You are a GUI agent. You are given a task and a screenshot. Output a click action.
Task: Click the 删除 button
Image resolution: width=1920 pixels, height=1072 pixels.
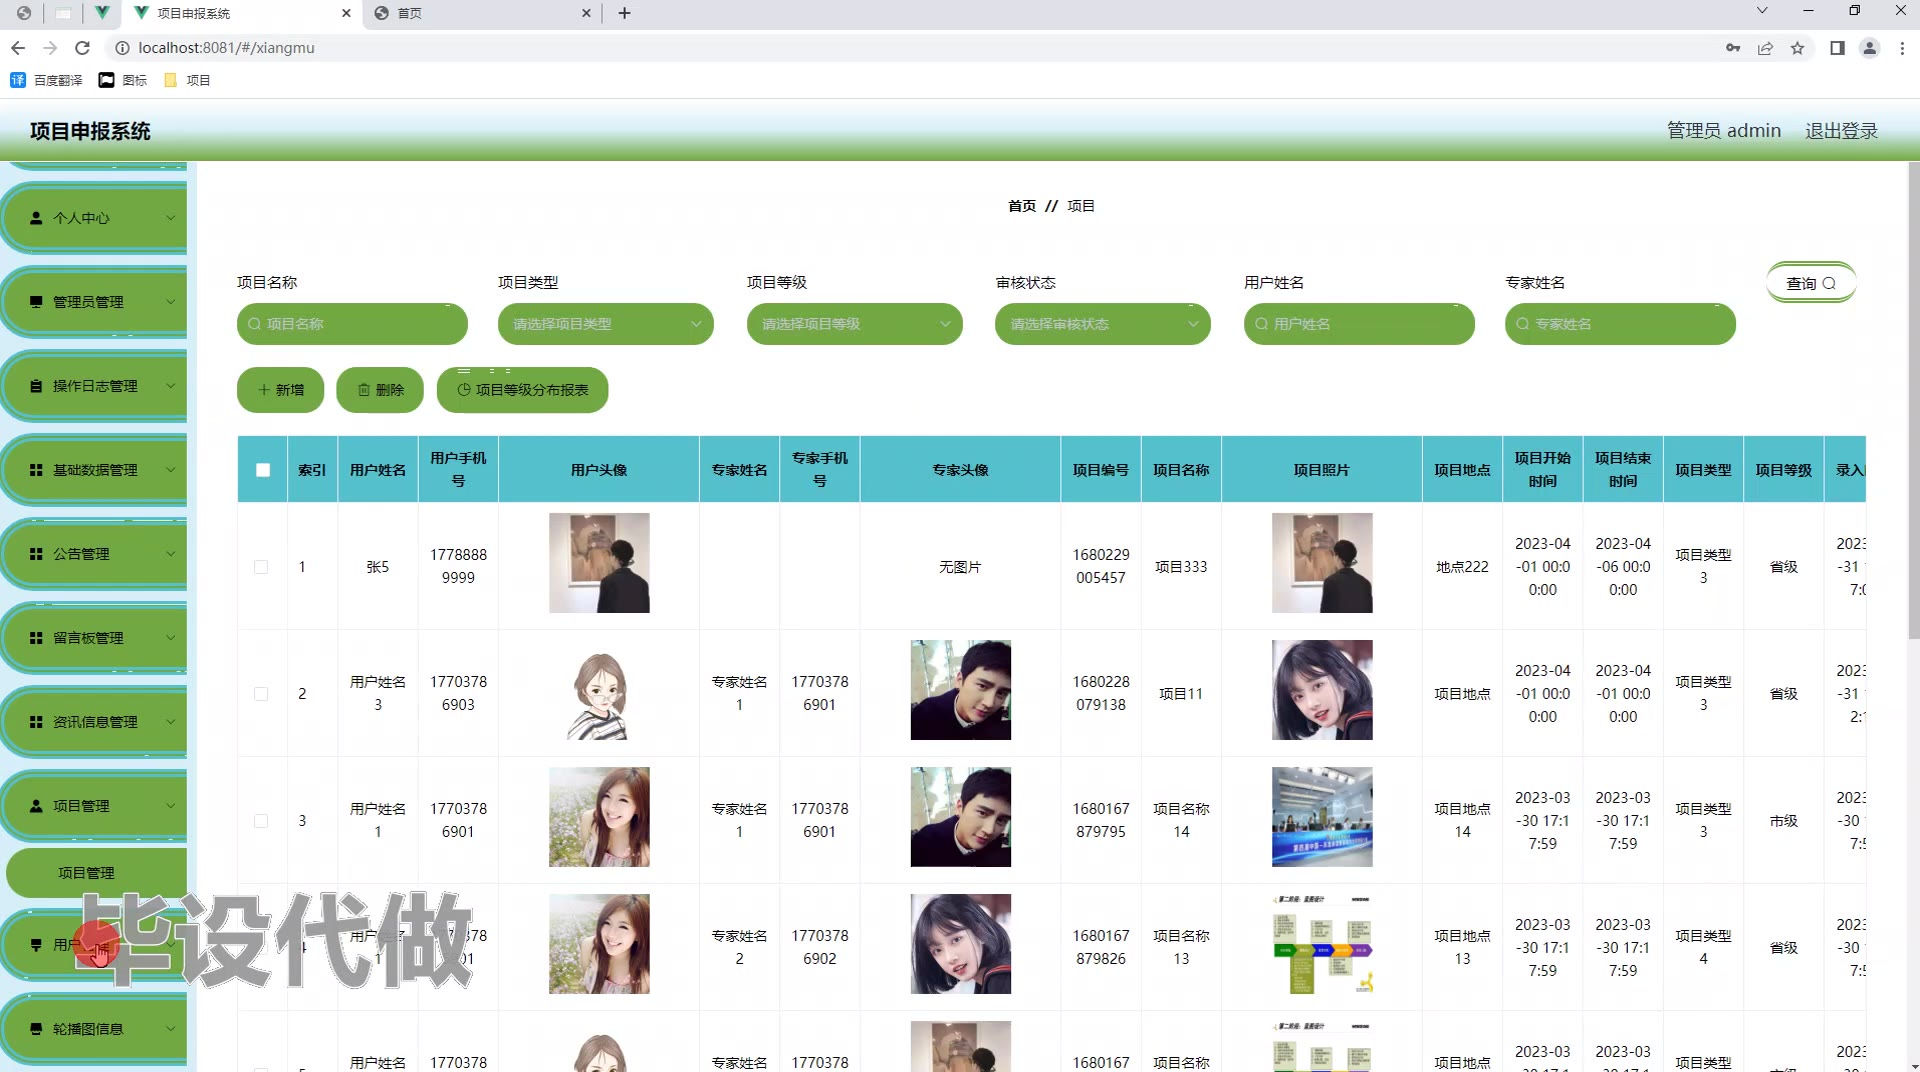coord(380,390)
